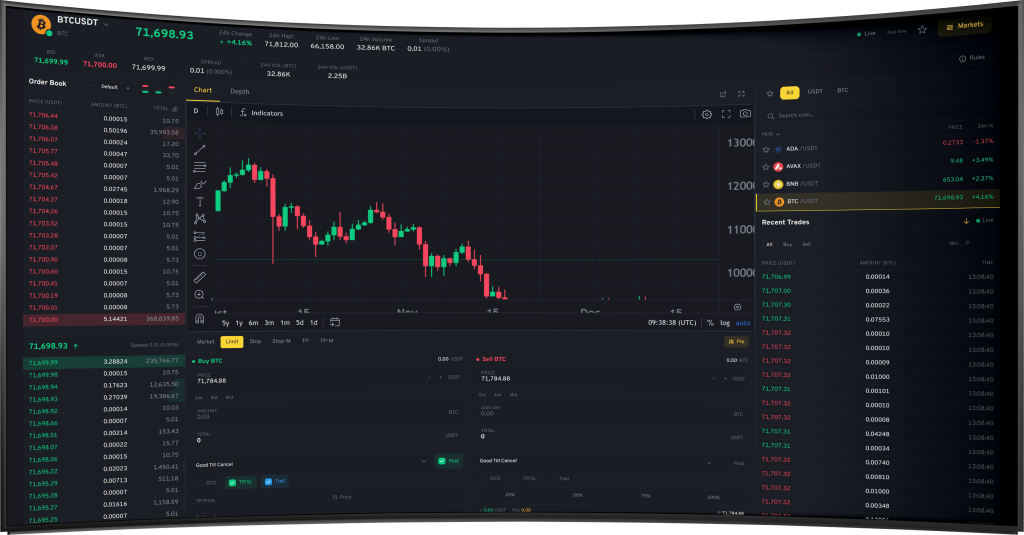Open chart settings gear icon
This screenshot has height=535, width=1024.
pyautogui.click(x=707, y=114)
